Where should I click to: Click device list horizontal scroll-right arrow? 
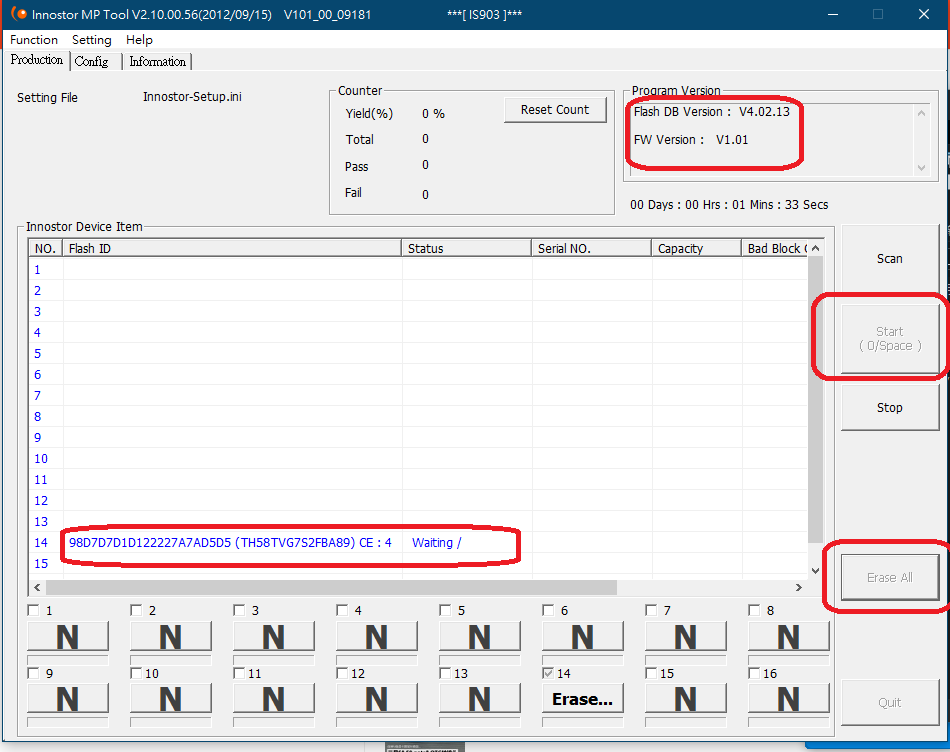[799, 587]
